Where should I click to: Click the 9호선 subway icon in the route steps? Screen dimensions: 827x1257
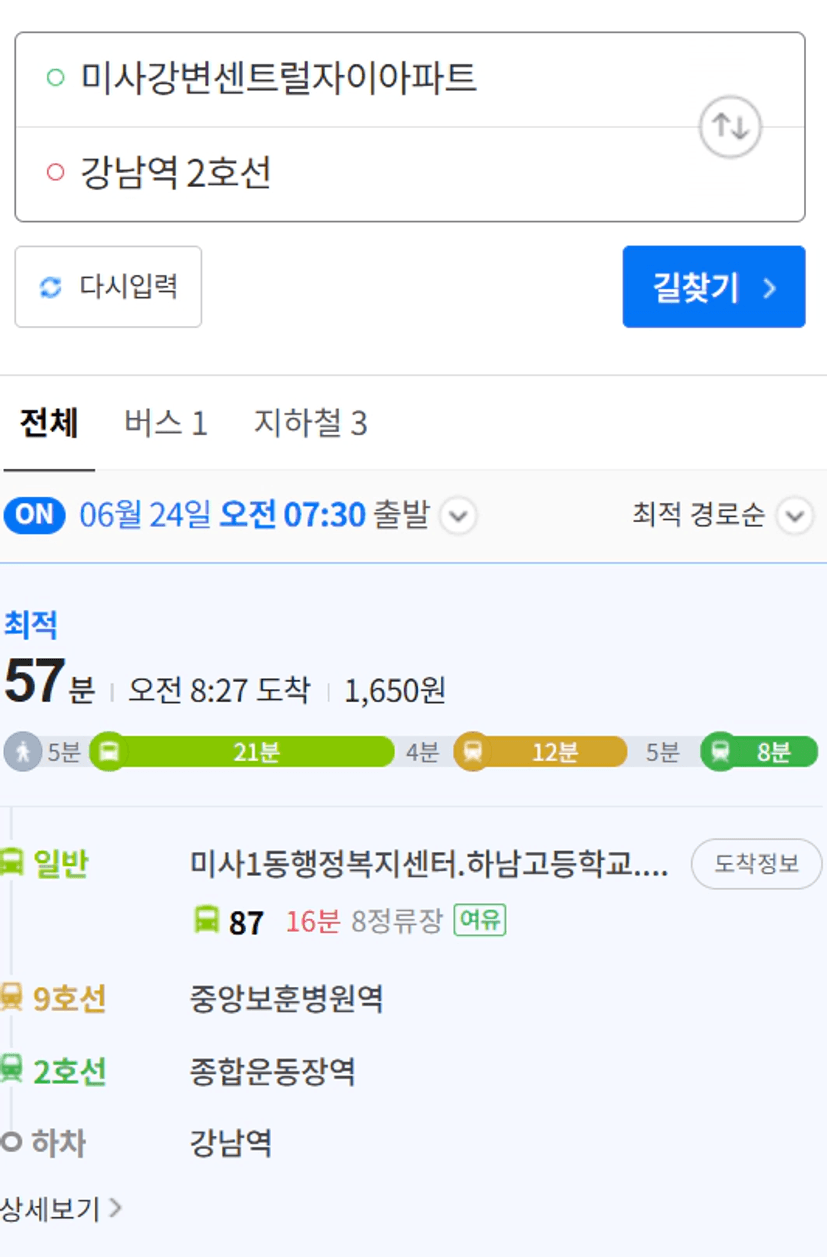11,997
